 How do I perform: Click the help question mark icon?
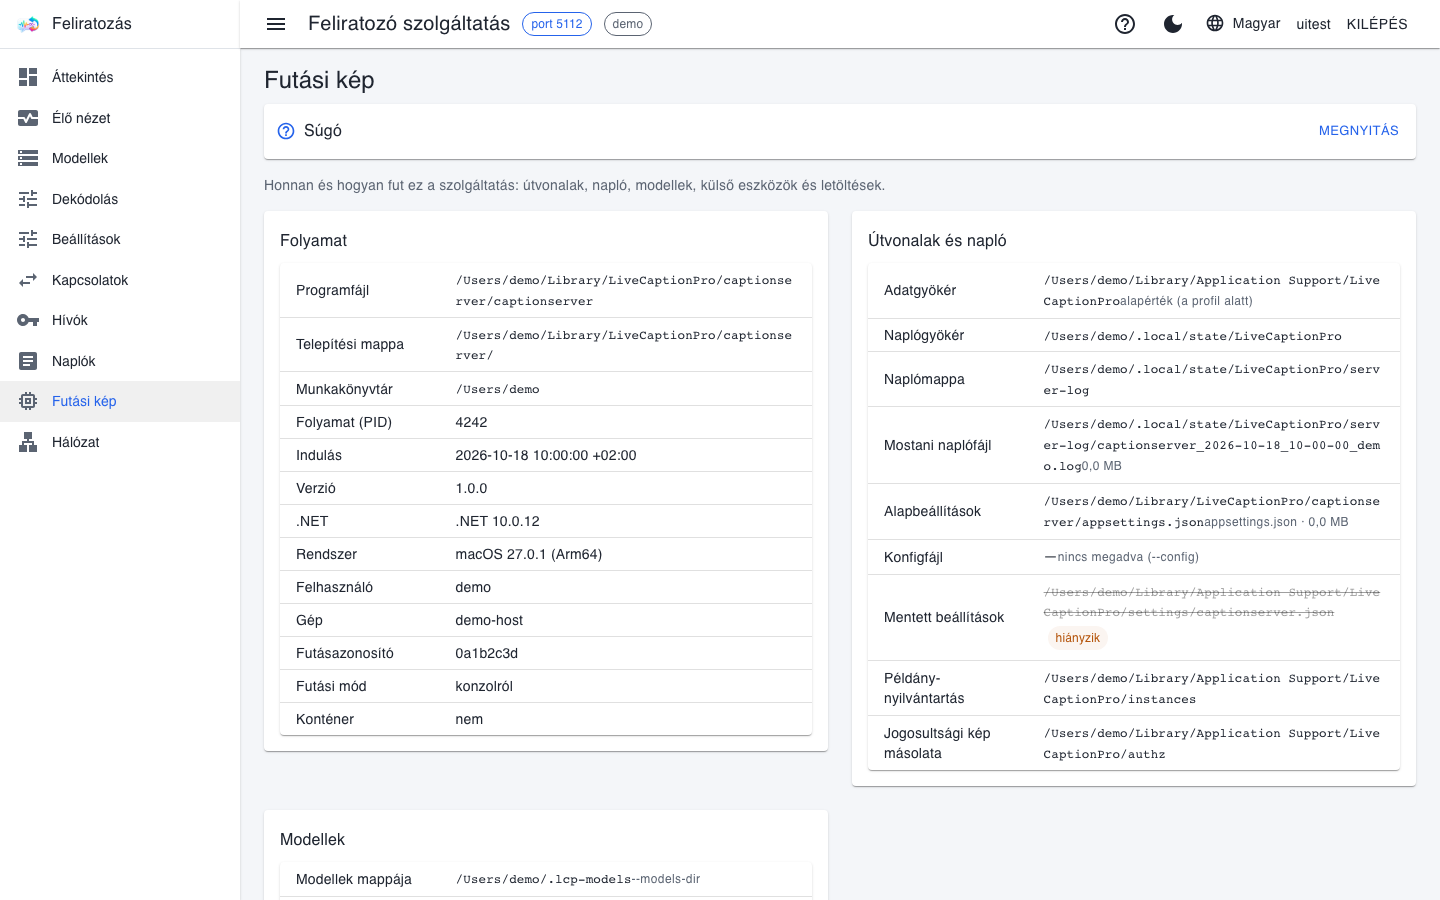pos(1125,24)
